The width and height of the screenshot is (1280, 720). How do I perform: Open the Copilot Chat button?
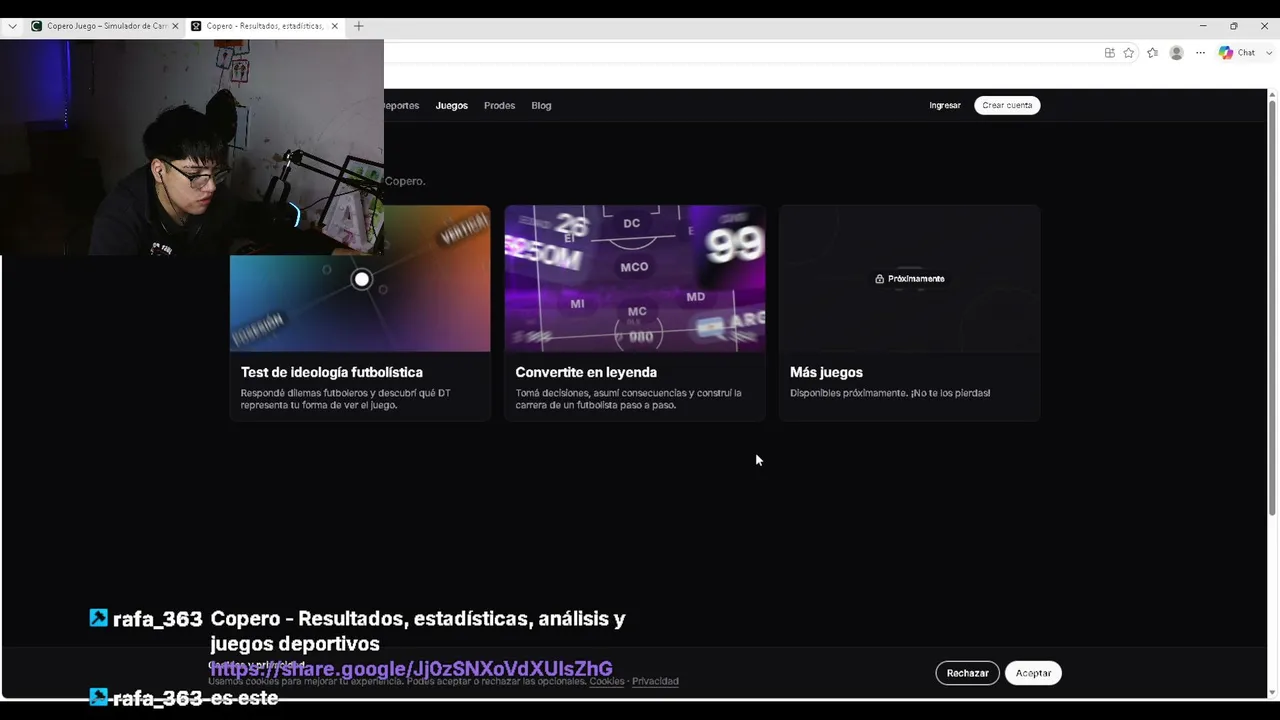tap(1238, 53)
